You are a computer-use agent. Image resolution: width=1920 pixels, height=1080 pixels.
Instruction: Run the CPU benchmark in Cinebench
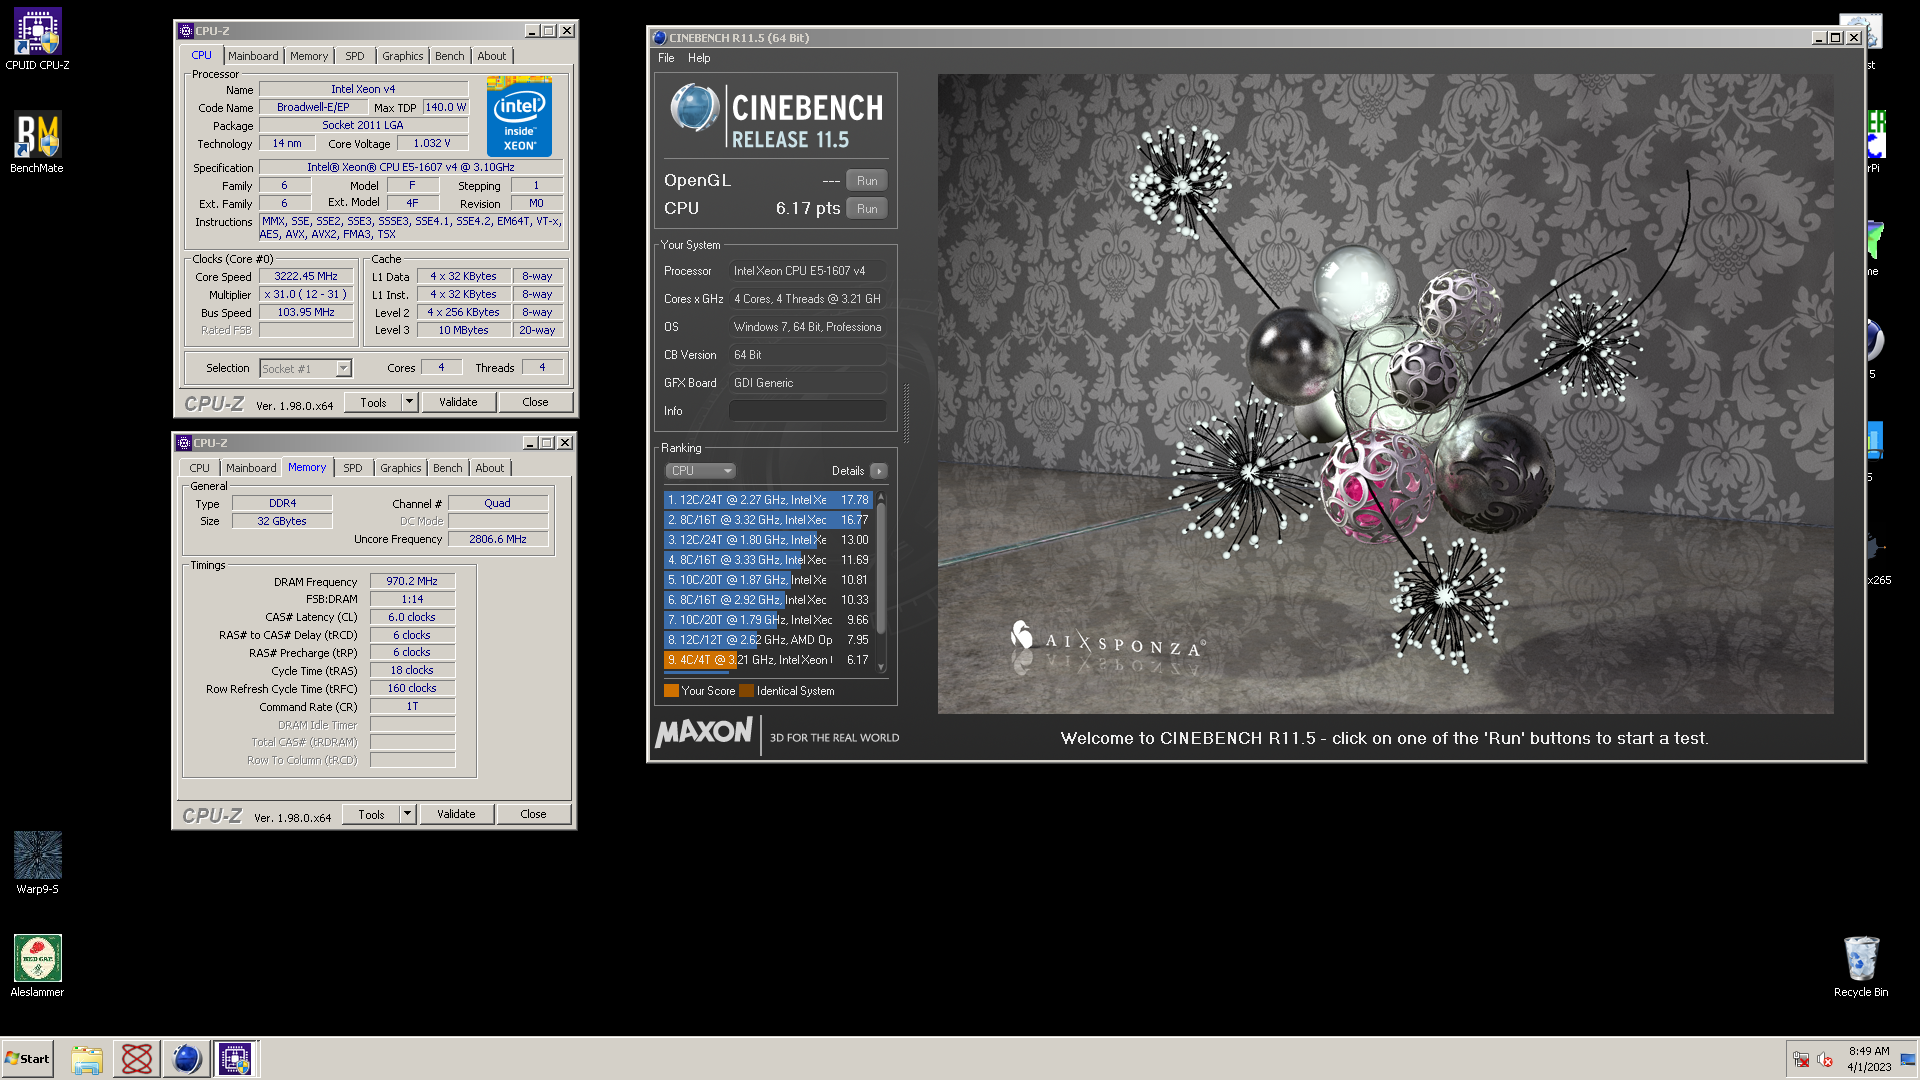(867, 209)
